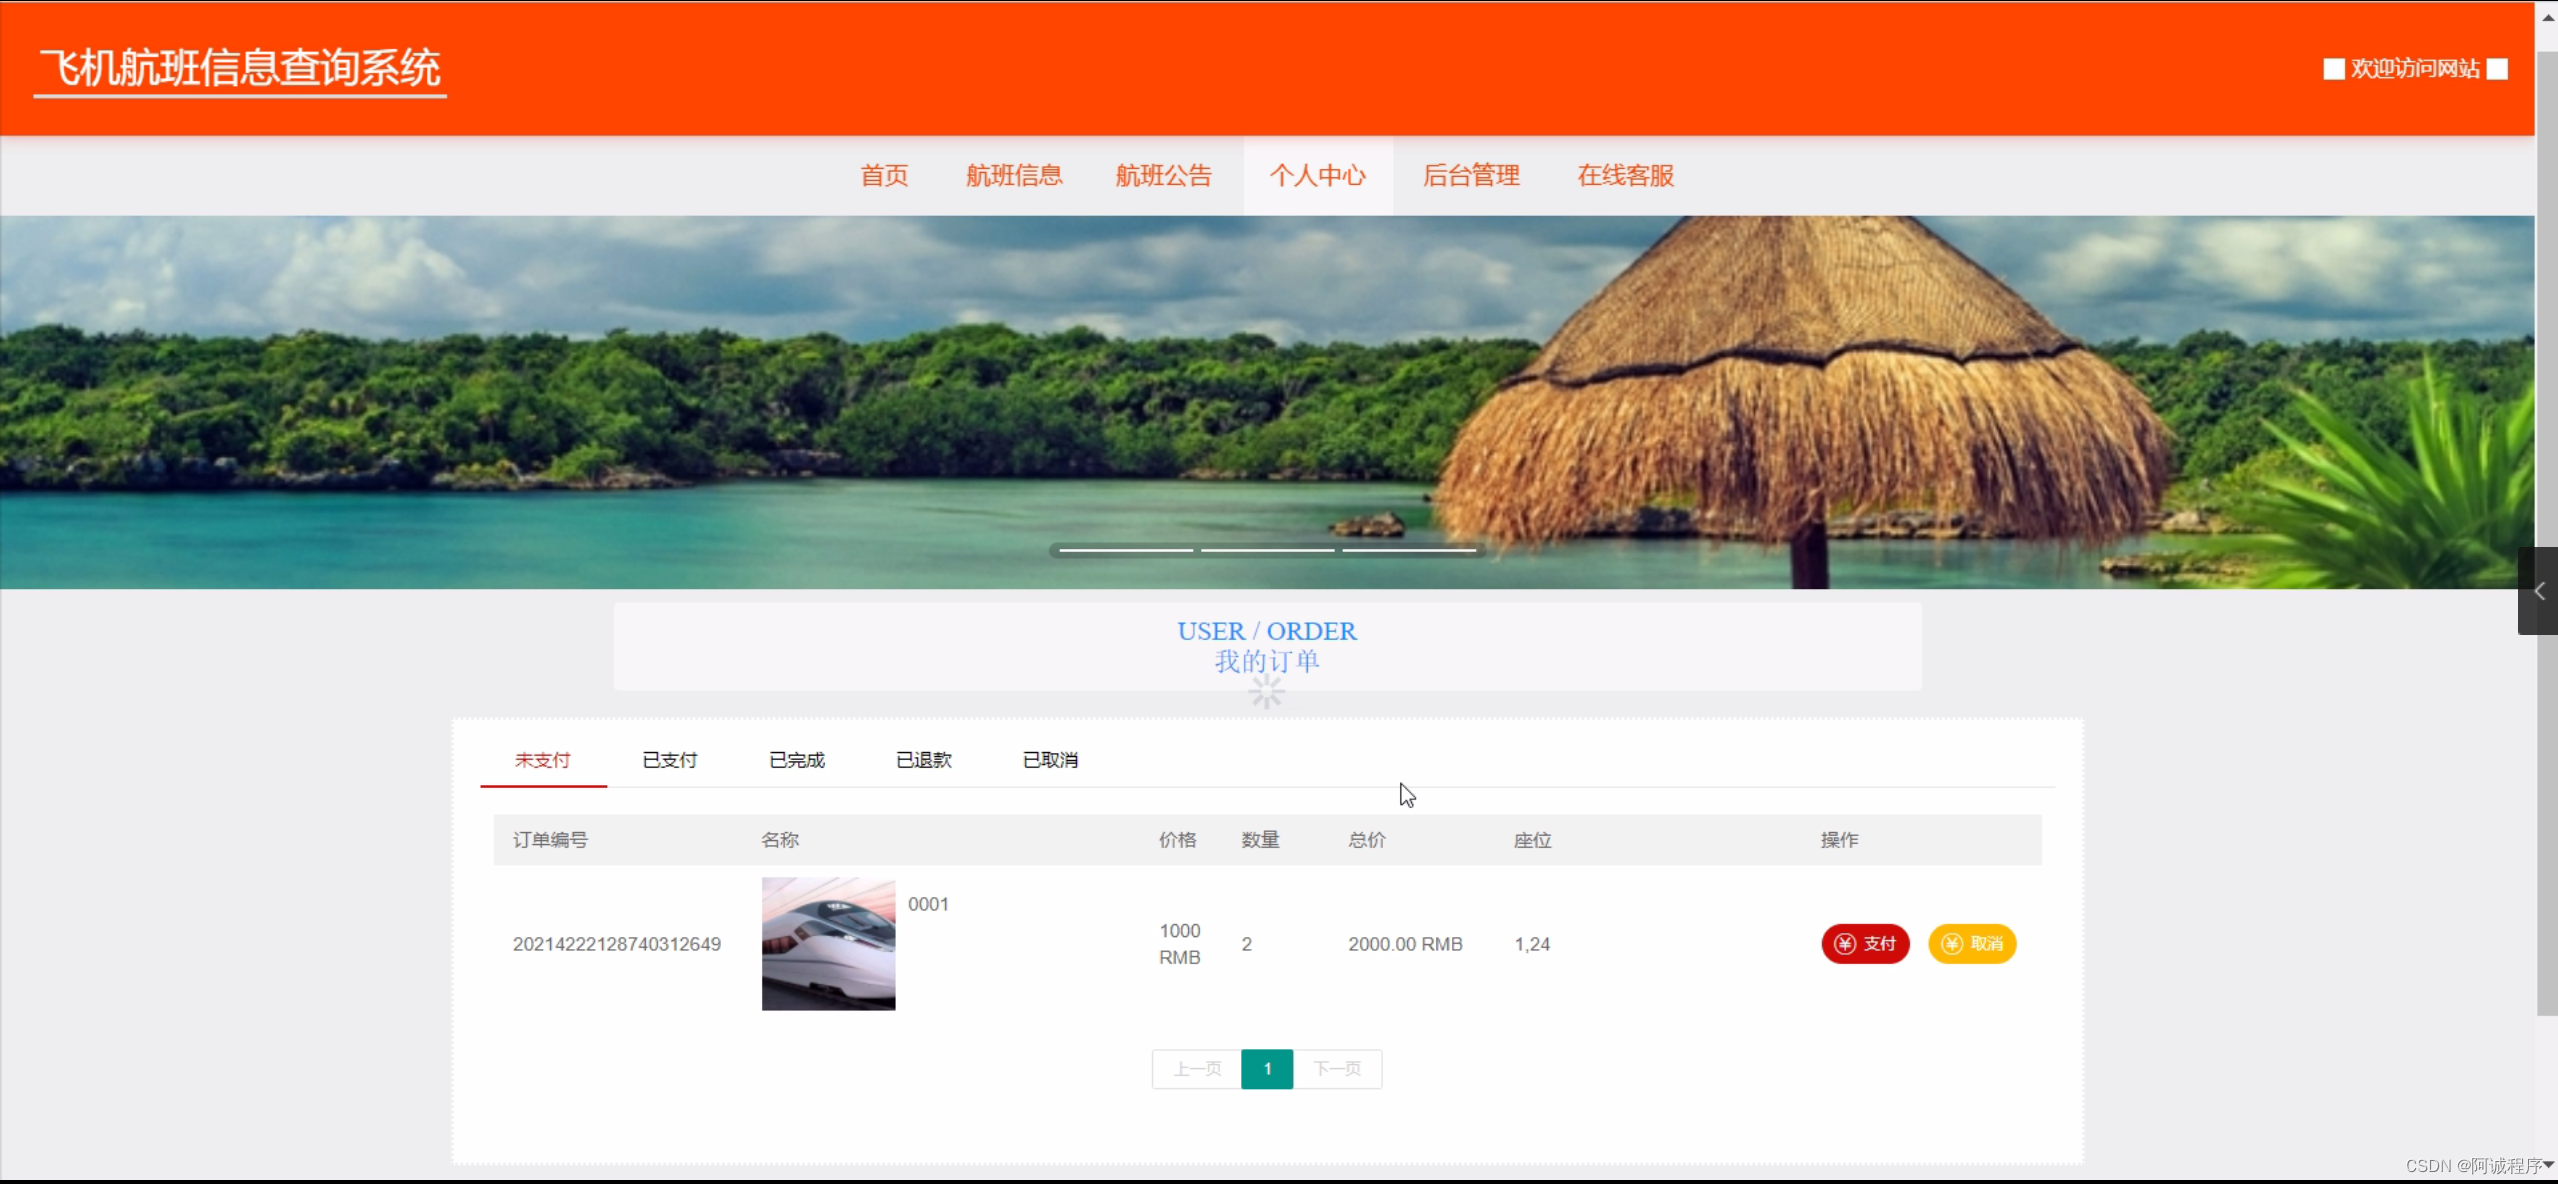Select the 已完成 tab

tap(796, 760)
